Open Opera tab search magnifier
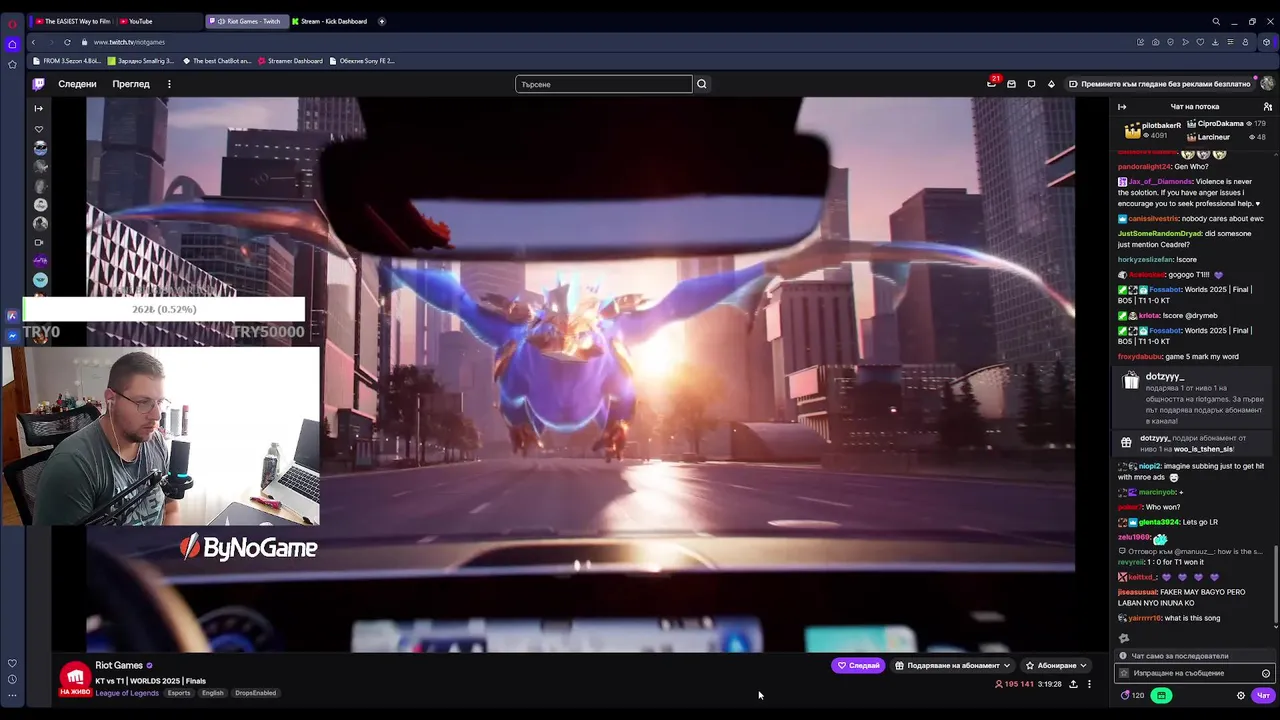Screen dimensions: 1280x720 click(1216, 21)
